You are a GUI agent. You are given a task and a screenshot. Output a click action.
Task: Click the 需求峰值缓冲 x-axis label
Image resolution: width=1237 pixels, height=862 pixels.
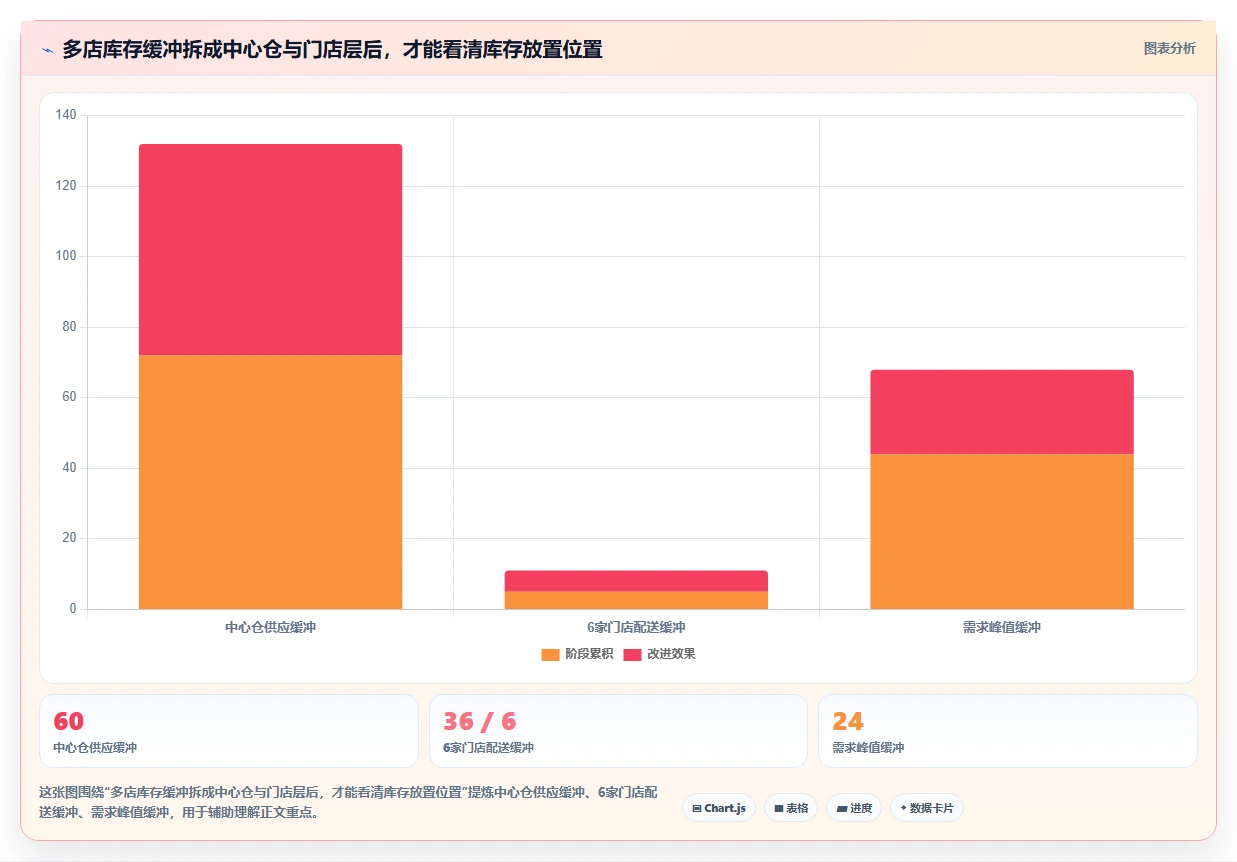click(x=1002, y=628)
